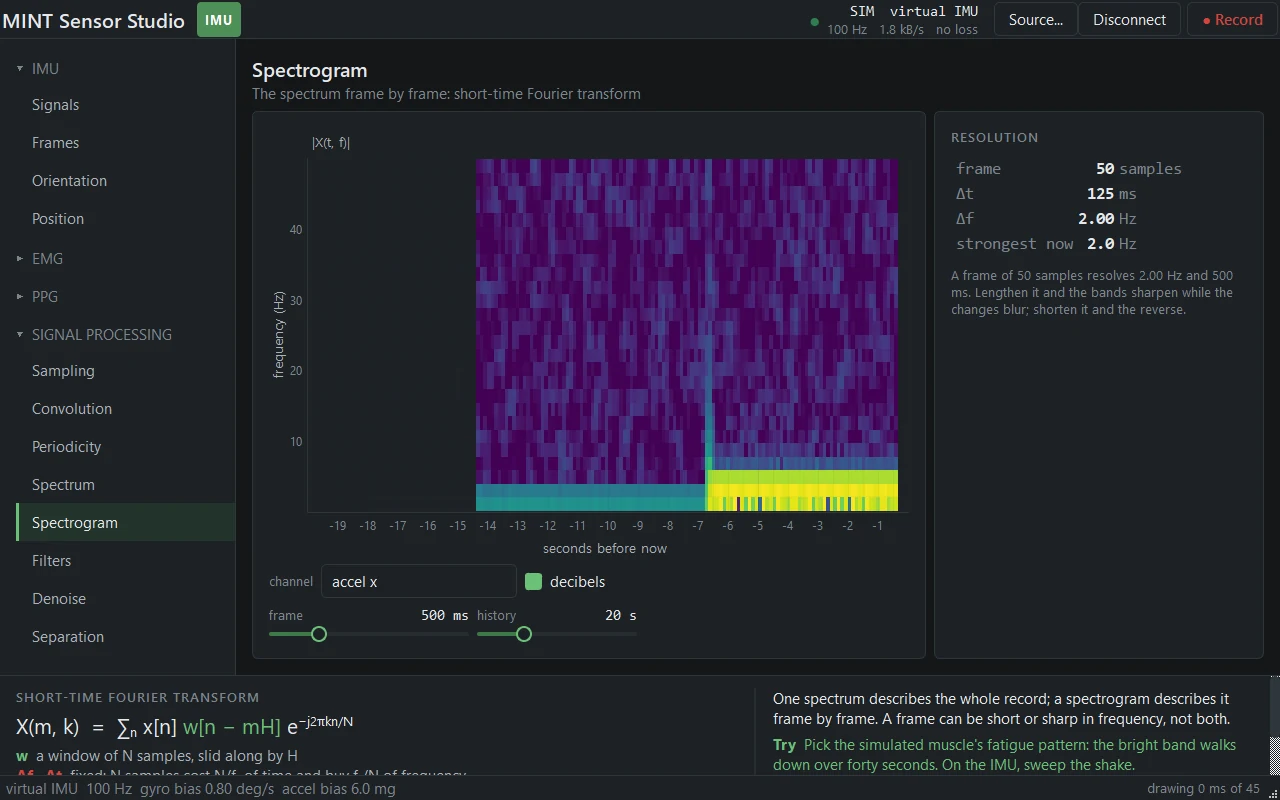1280x800 pixels.
Task: Click the '50 samples' frame value
Action: pyautogui.click(x=1138, y=169)
